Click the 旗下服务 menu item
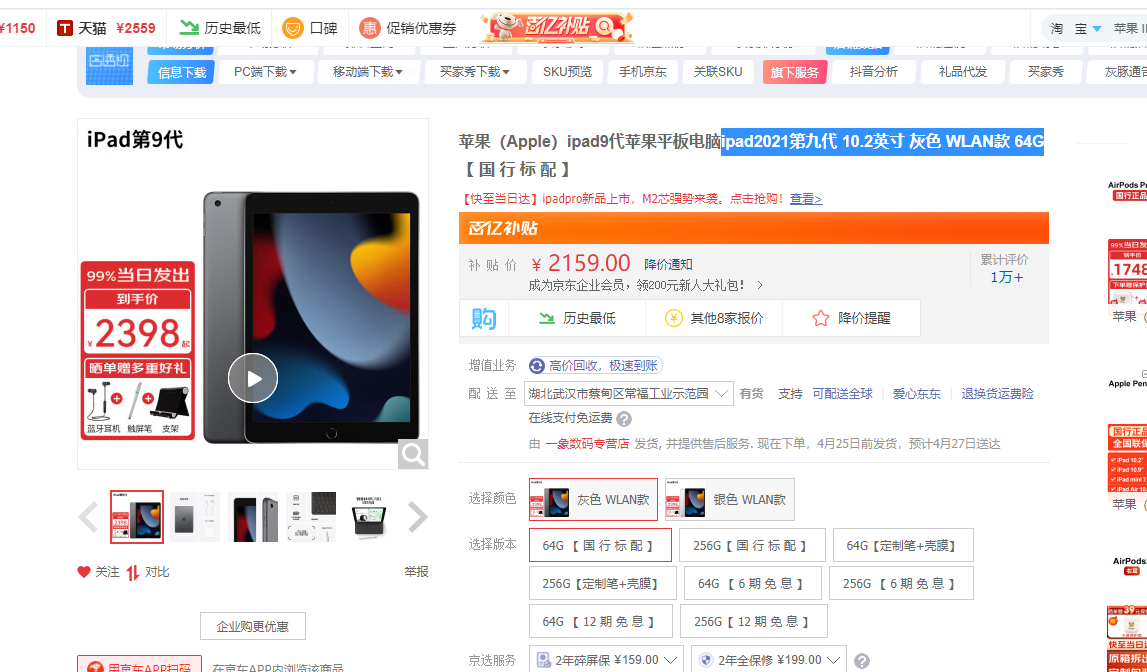This screenshot has height=672, width=1147. (x=794, y=71)
